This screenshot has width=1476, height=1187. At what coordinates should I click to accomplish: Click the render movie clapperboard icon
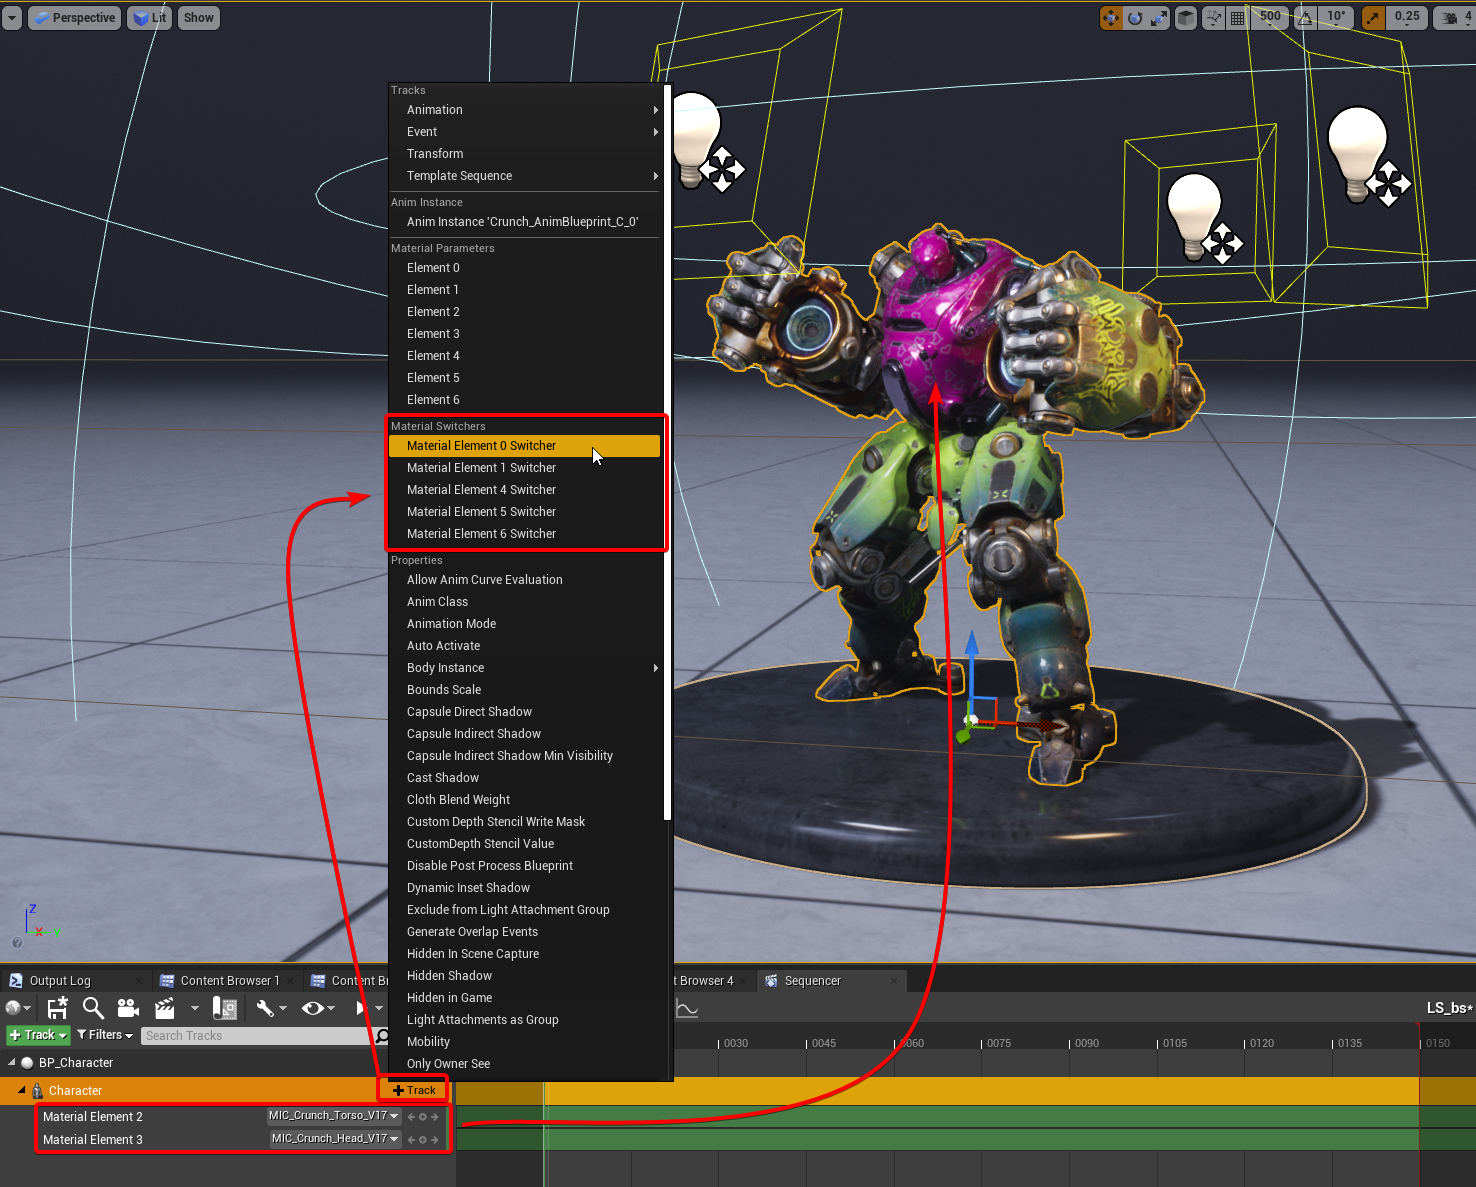(x=165, y=1008)
